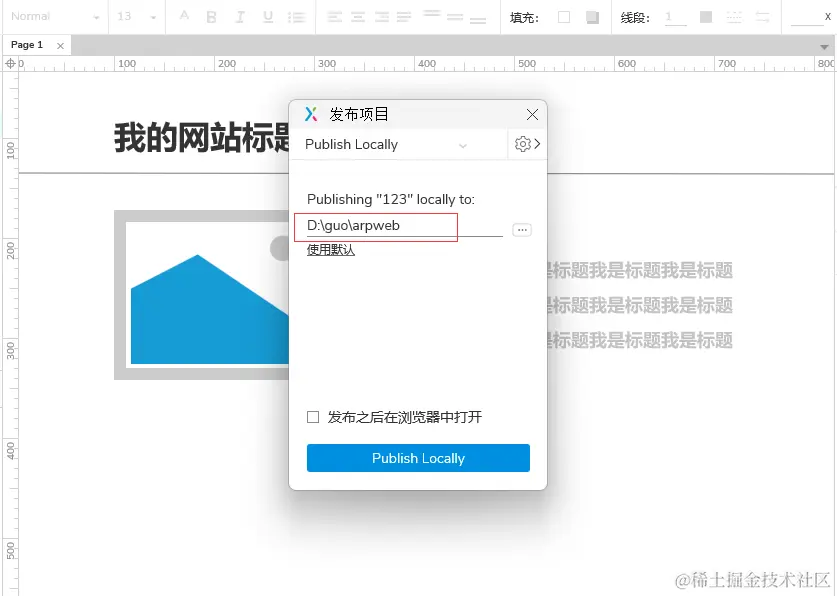Choose the line pattern style
837x596 pixels.
734,17
